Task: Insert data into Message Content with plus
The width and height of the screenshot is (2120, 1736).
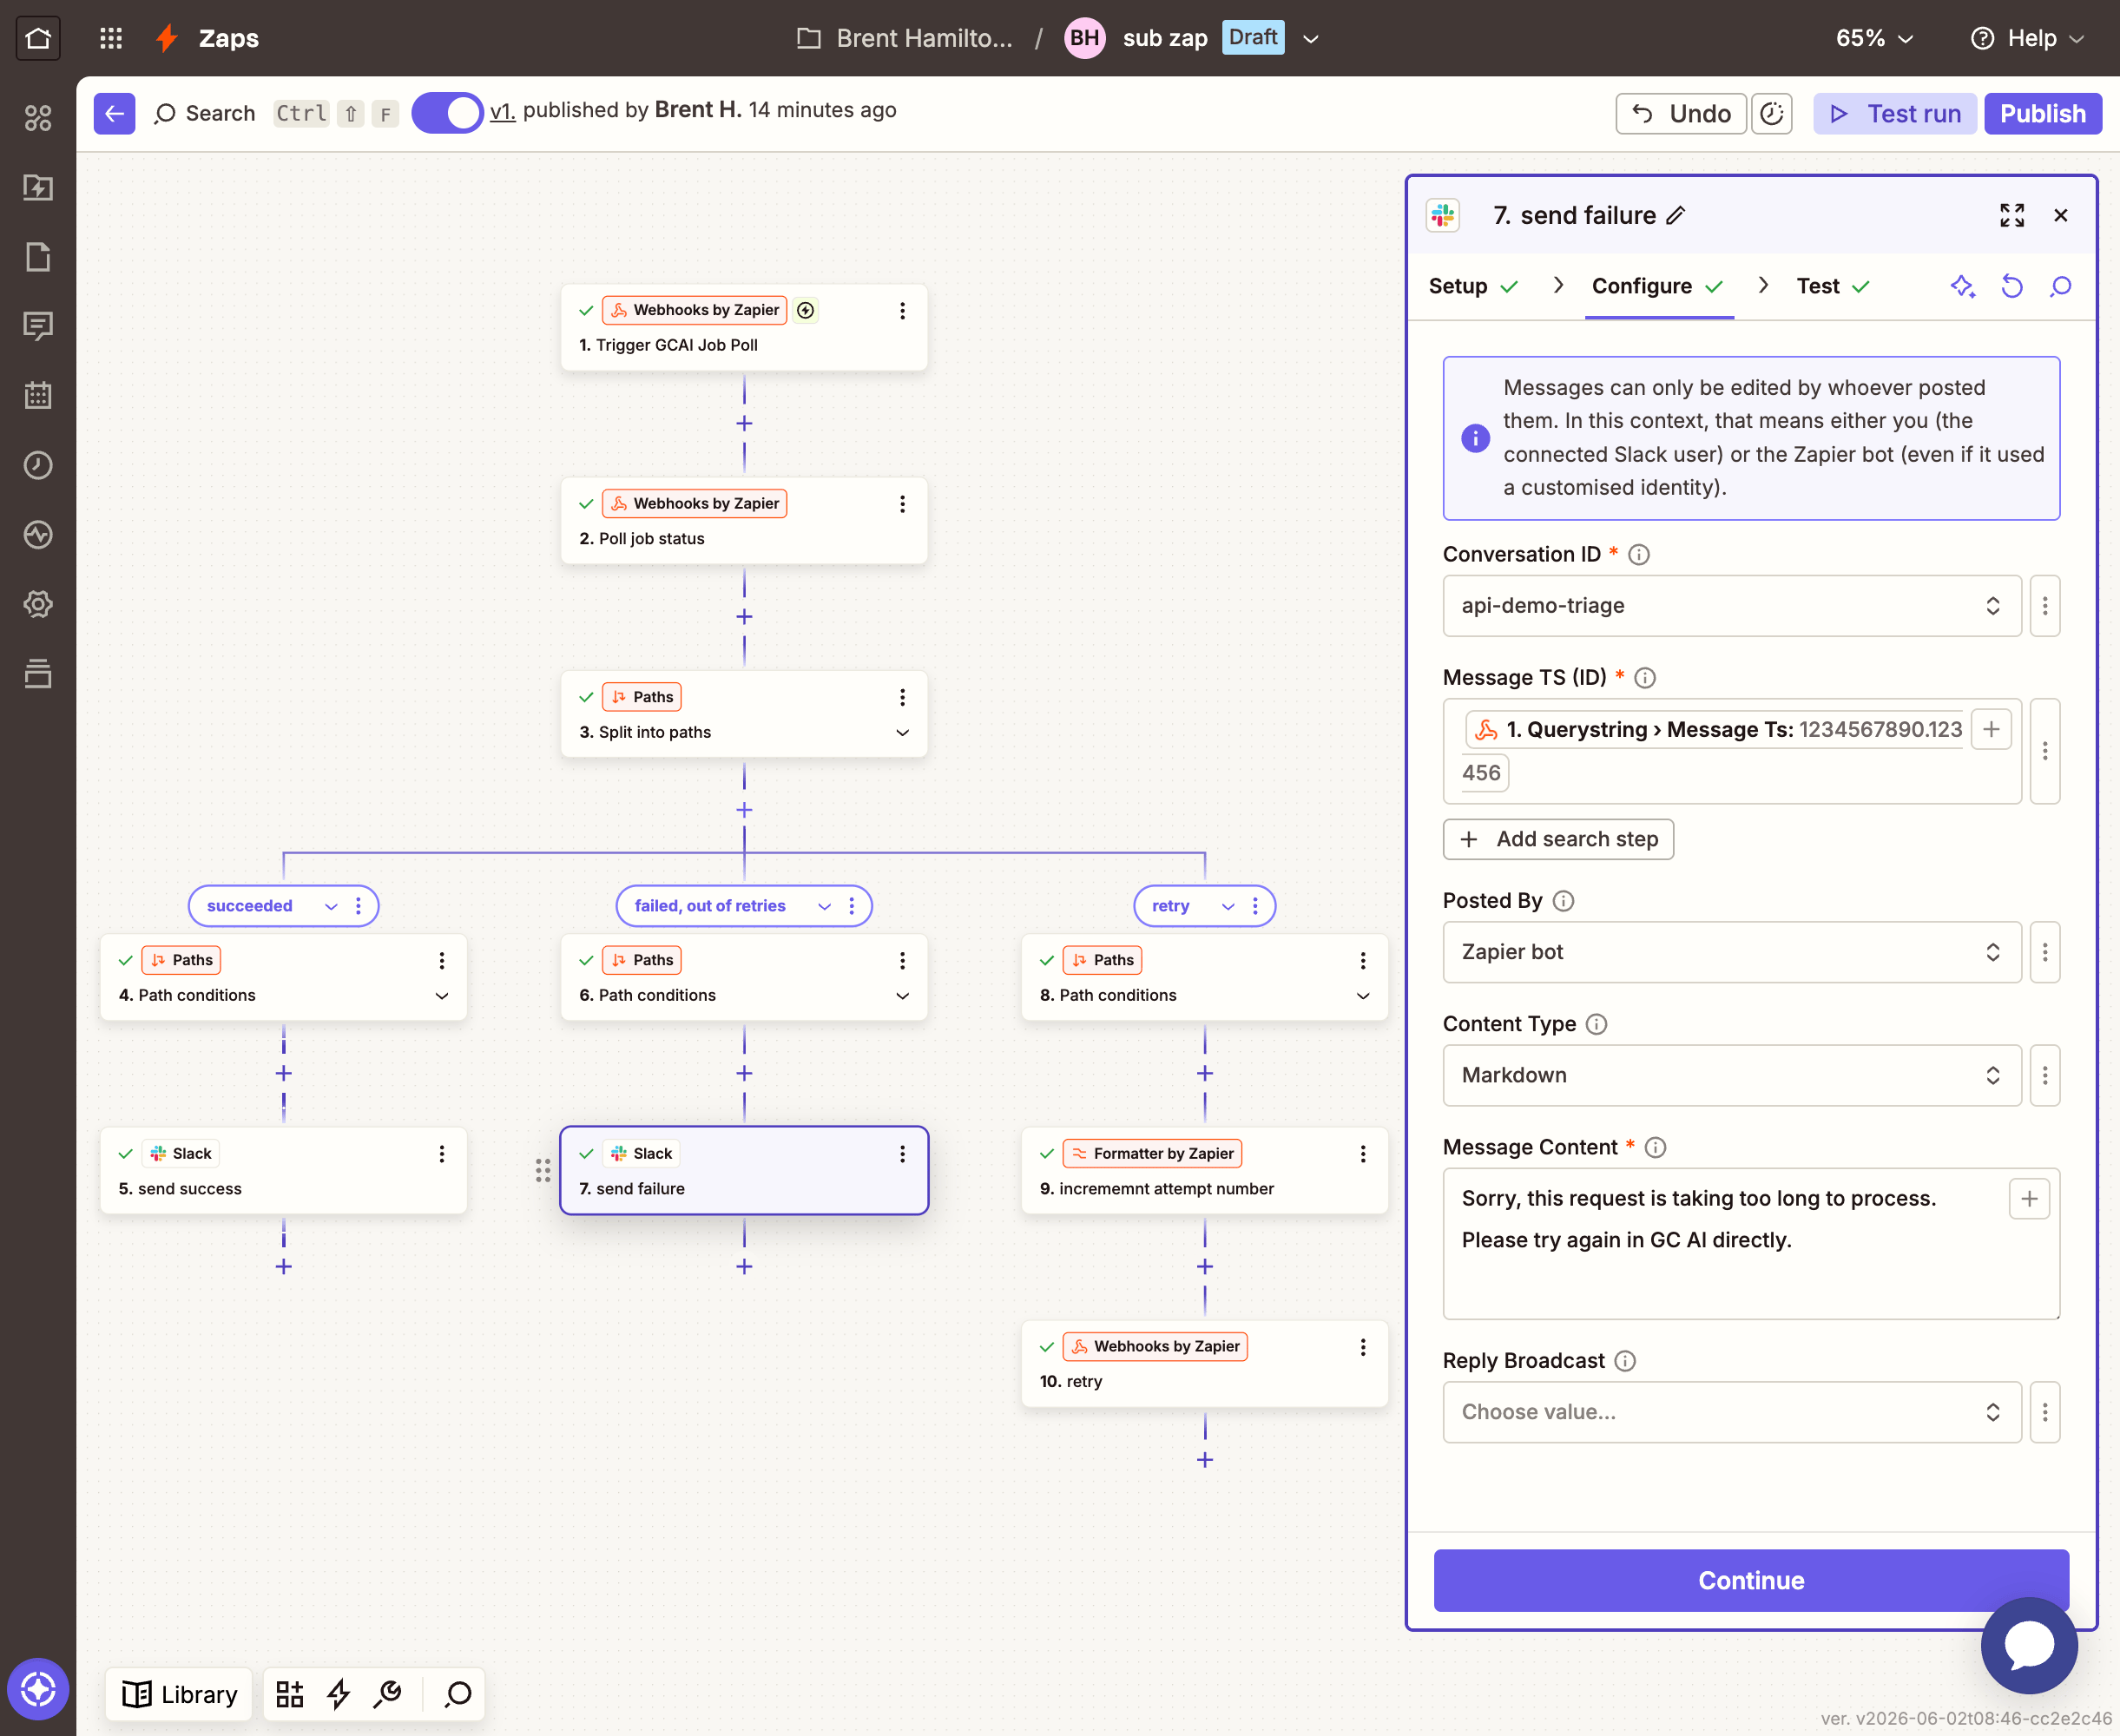Action: tap(2029, 1199)
